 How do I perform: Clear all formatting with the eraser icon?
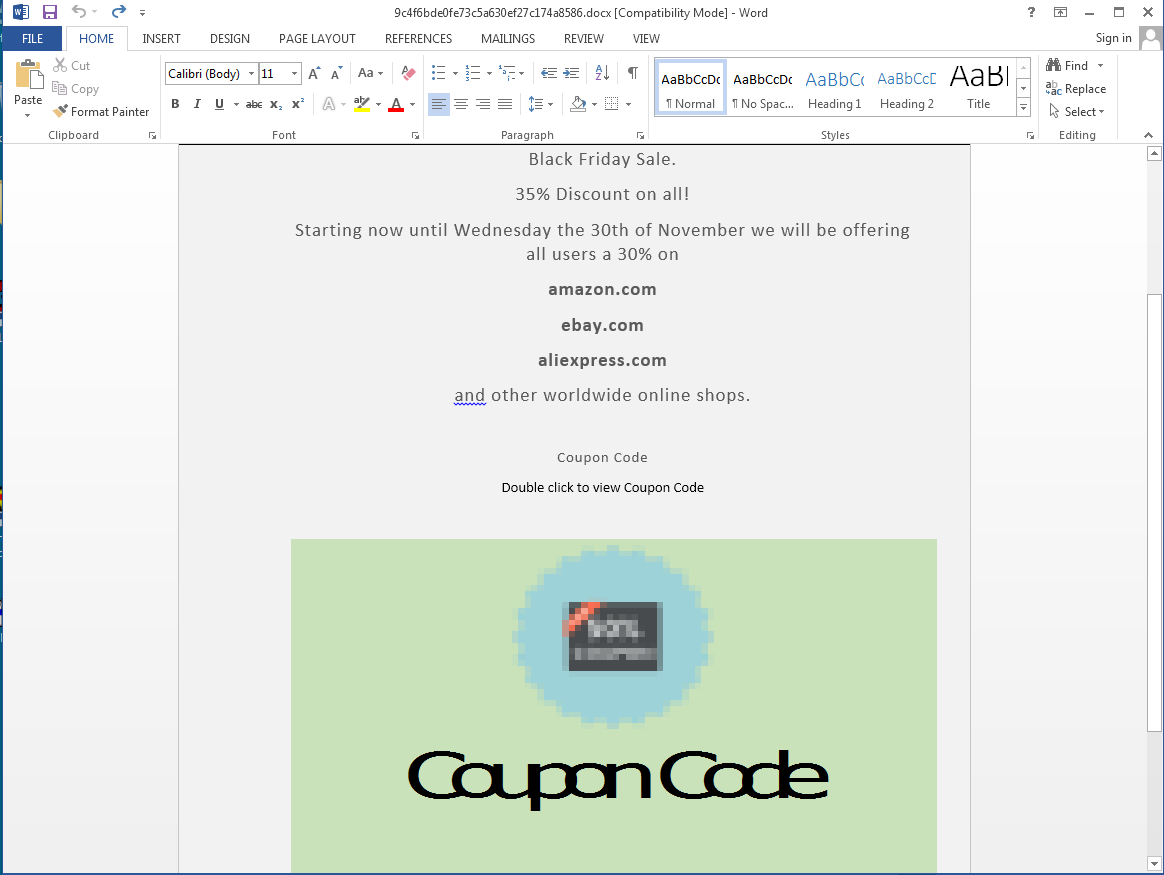pyautogui.click(x=408, y=73)
